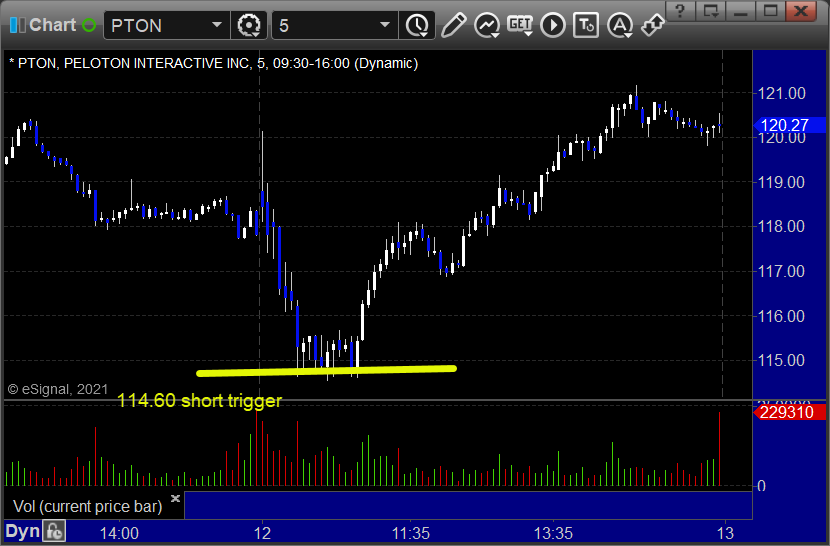Click the 118.00 price axis label
Viewport: 830px width, 546px height.
[782, 227]
